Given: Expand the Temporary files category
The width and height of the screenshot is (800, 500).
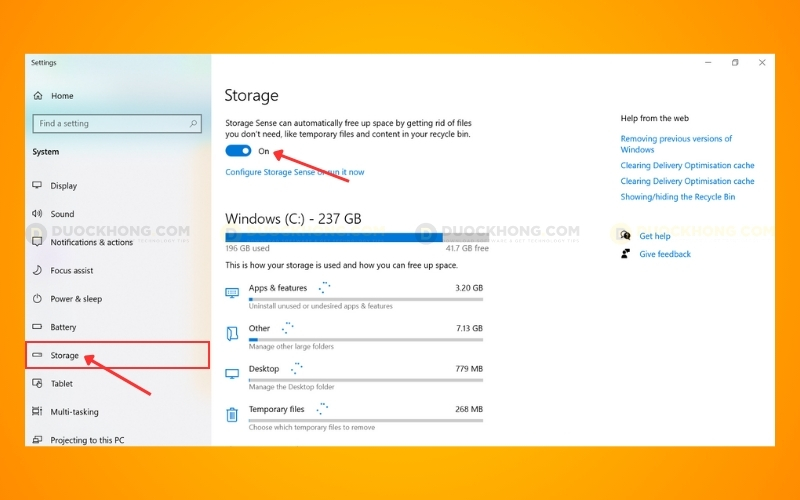Looking at the screenshot, I should coord(276,409).
